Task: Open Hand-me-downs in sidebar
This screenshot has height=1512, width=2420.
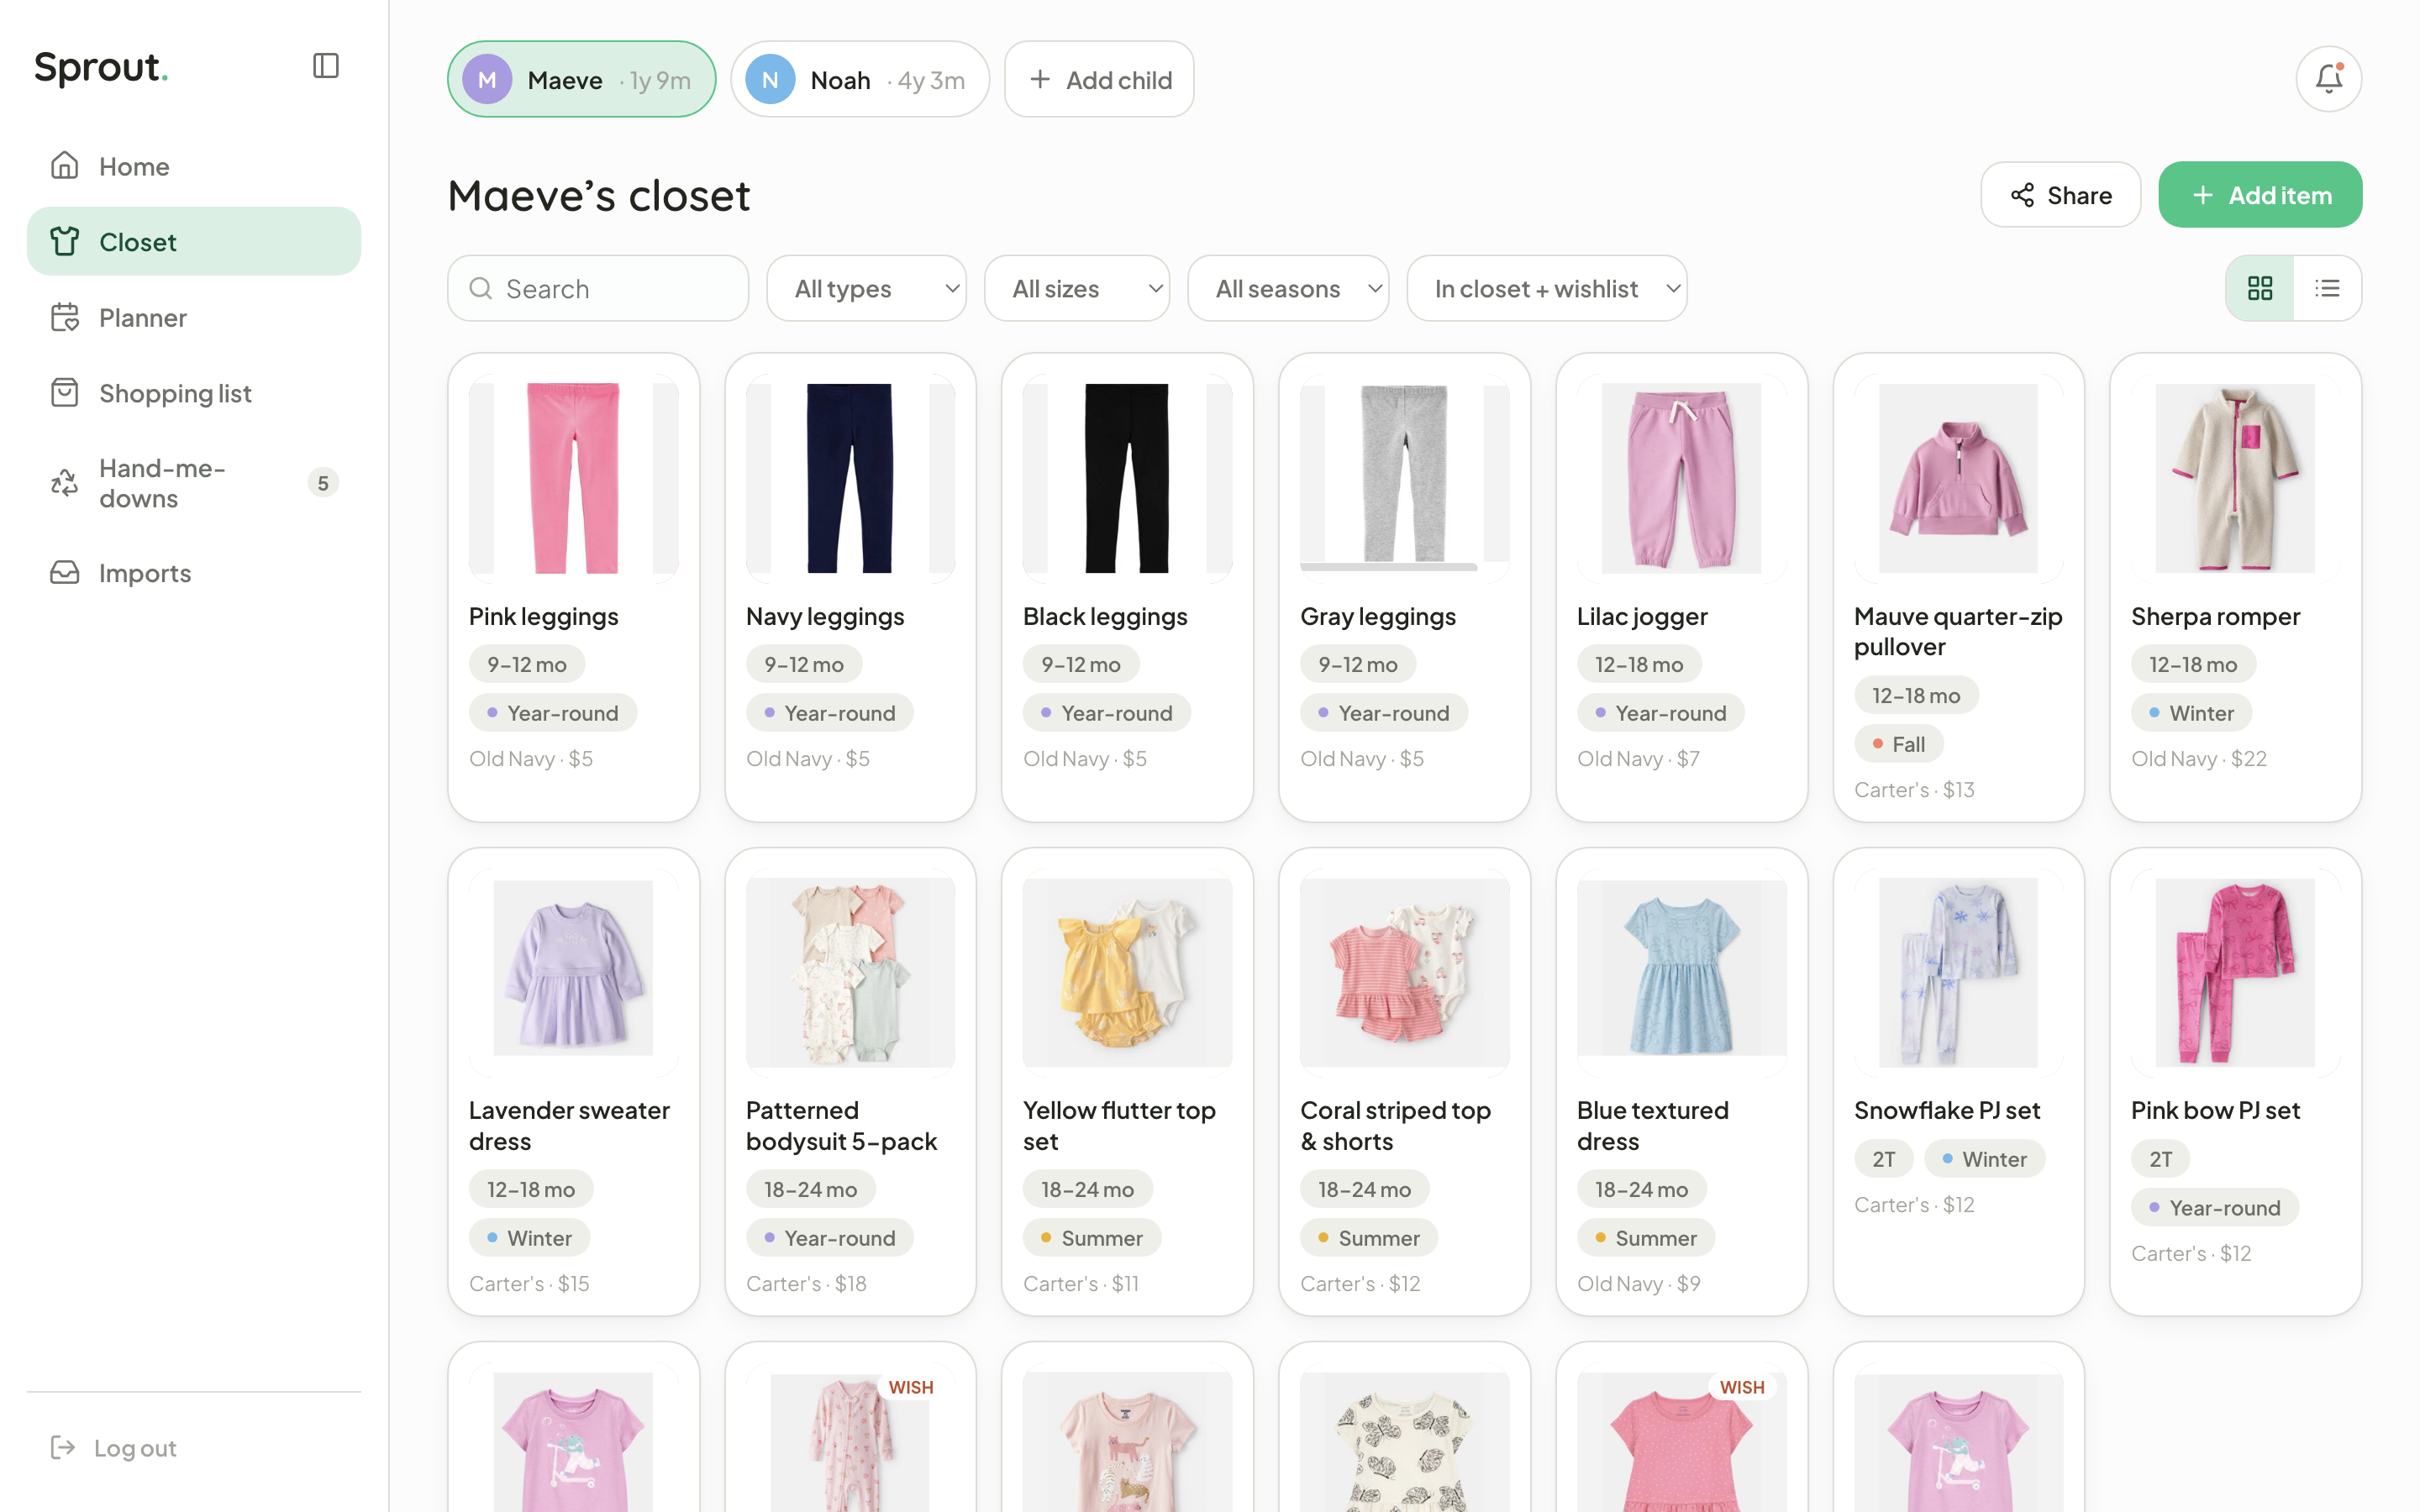Action: point(194,483)
